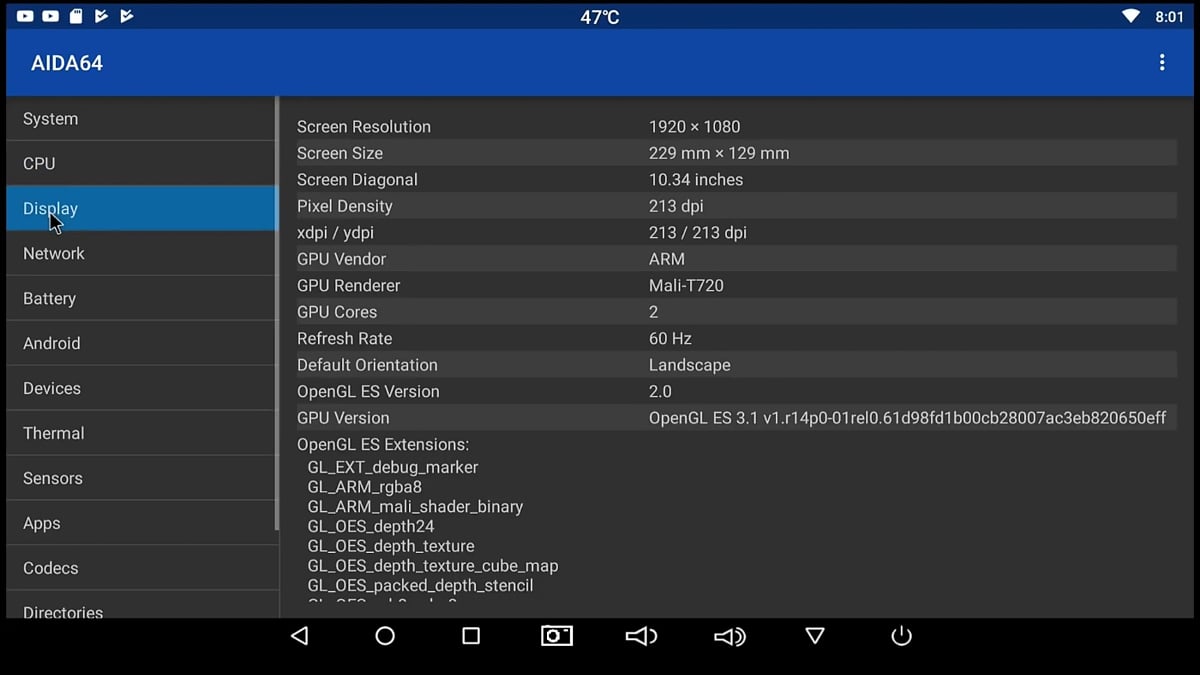Screen dimensions: 1200x675
Task: Click the "GPU Cores" label
Action: 337,312
